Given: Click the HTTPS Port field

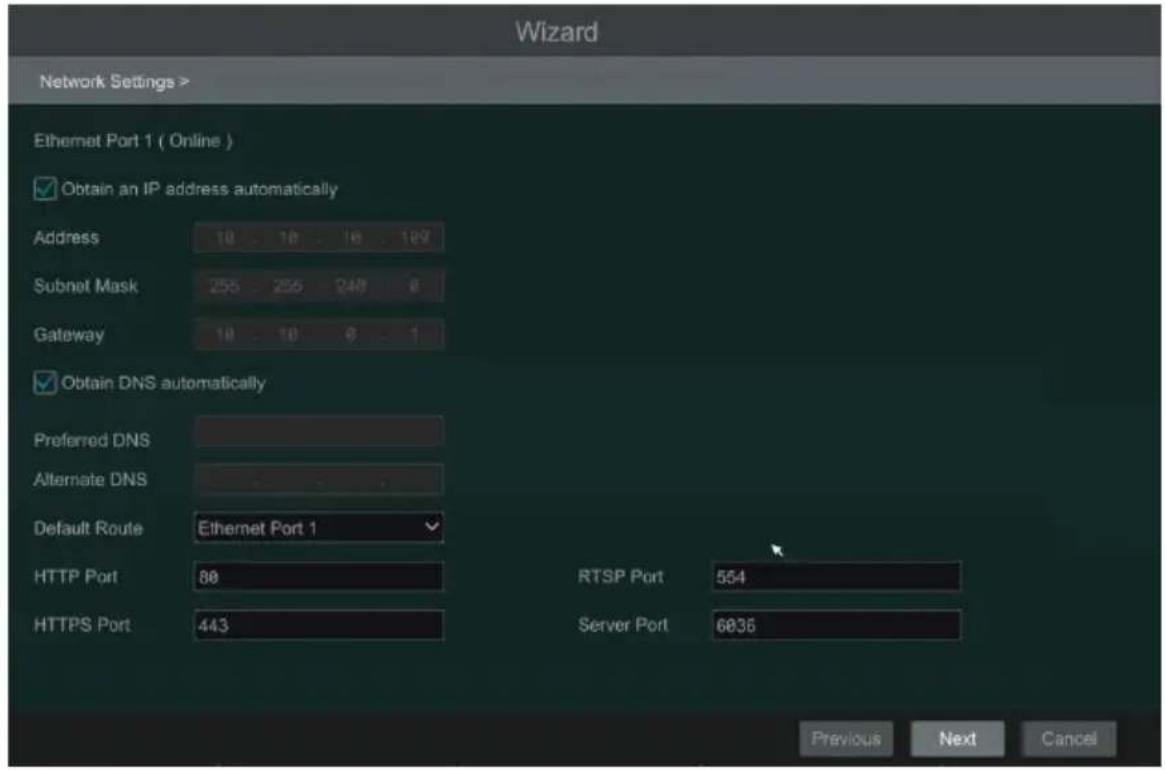Looking at the screenshot, I should (x=319, y=625).
